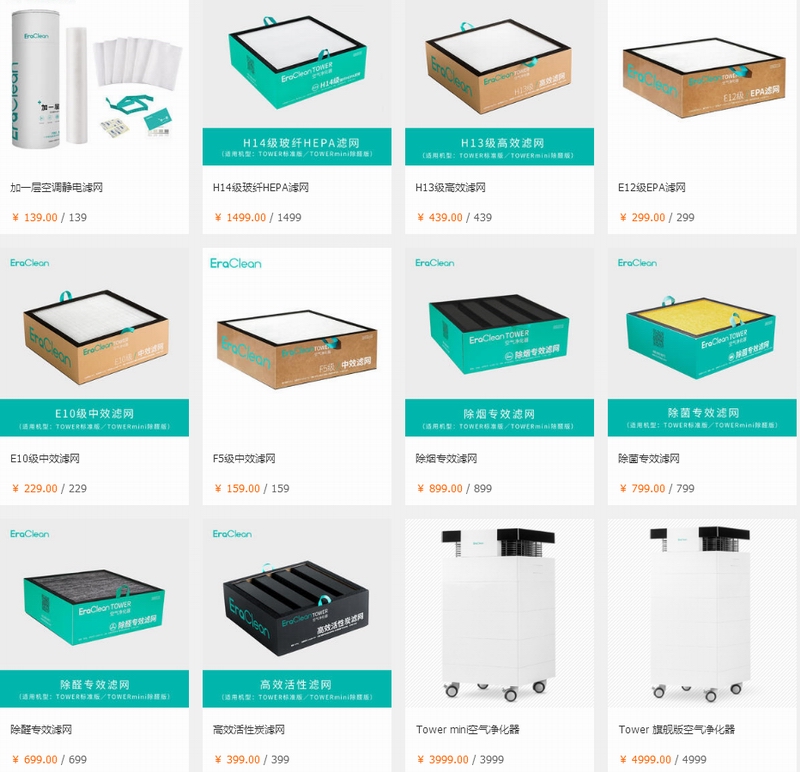The width and height of the screenshot is (800, 772).
Task: Open the 除烟专效滤网 black filter image
Action: click(499, 342)
